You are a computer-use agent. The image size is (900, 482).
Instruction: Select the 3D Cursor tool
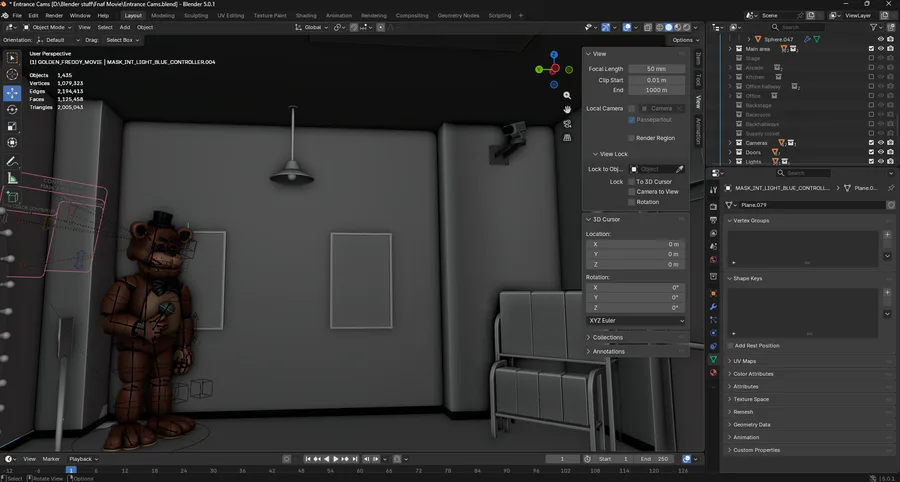[12, 75]
